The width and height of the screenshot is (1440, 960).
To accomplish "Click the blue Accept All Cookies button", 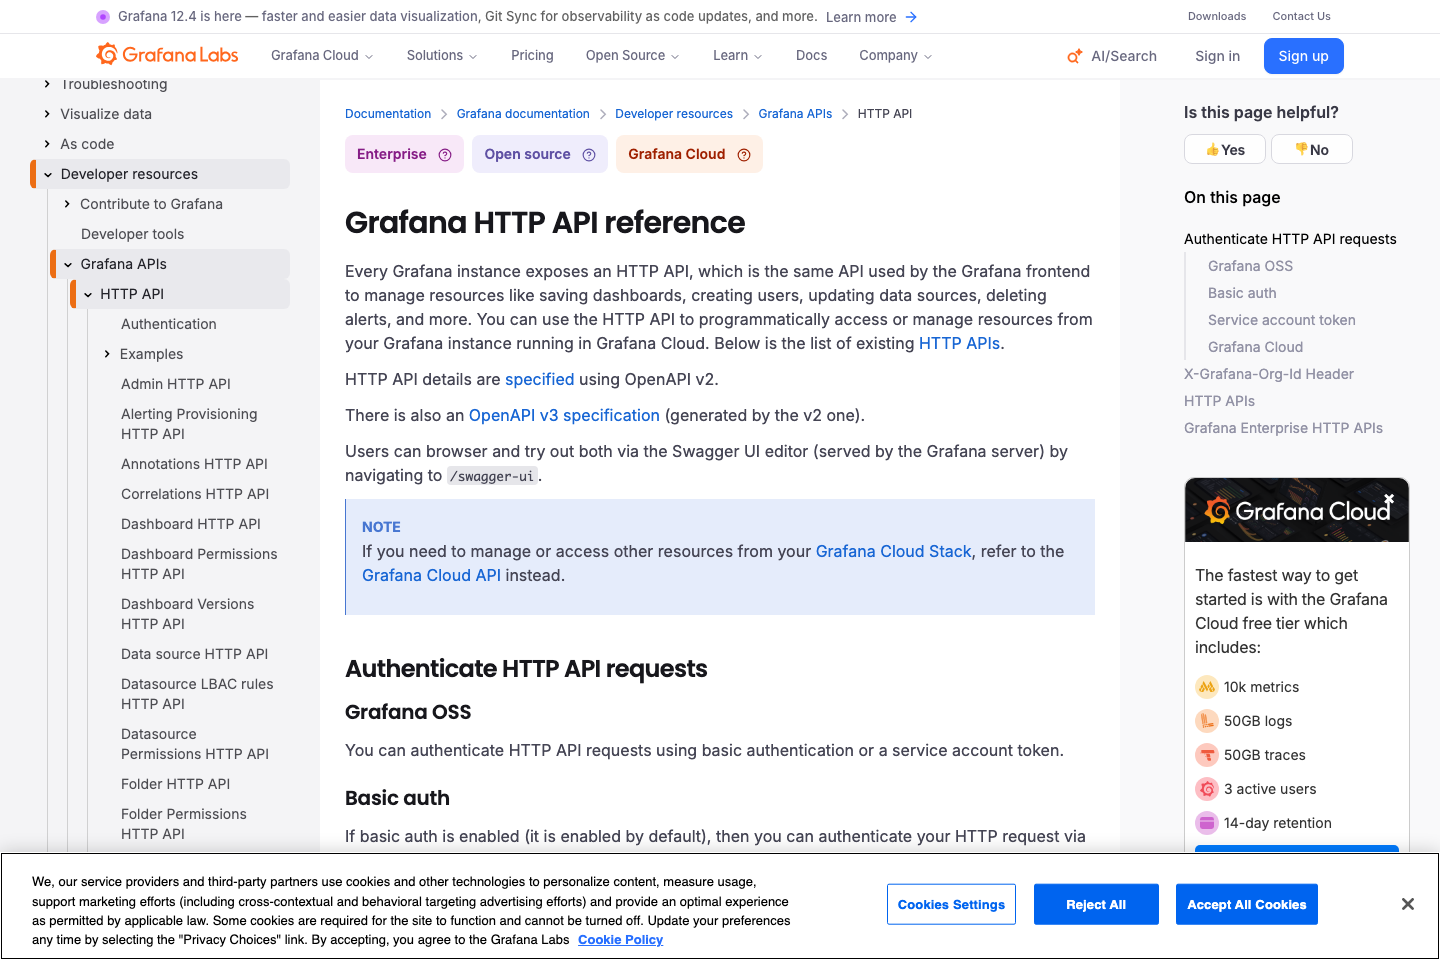I will click(1246, 904).
